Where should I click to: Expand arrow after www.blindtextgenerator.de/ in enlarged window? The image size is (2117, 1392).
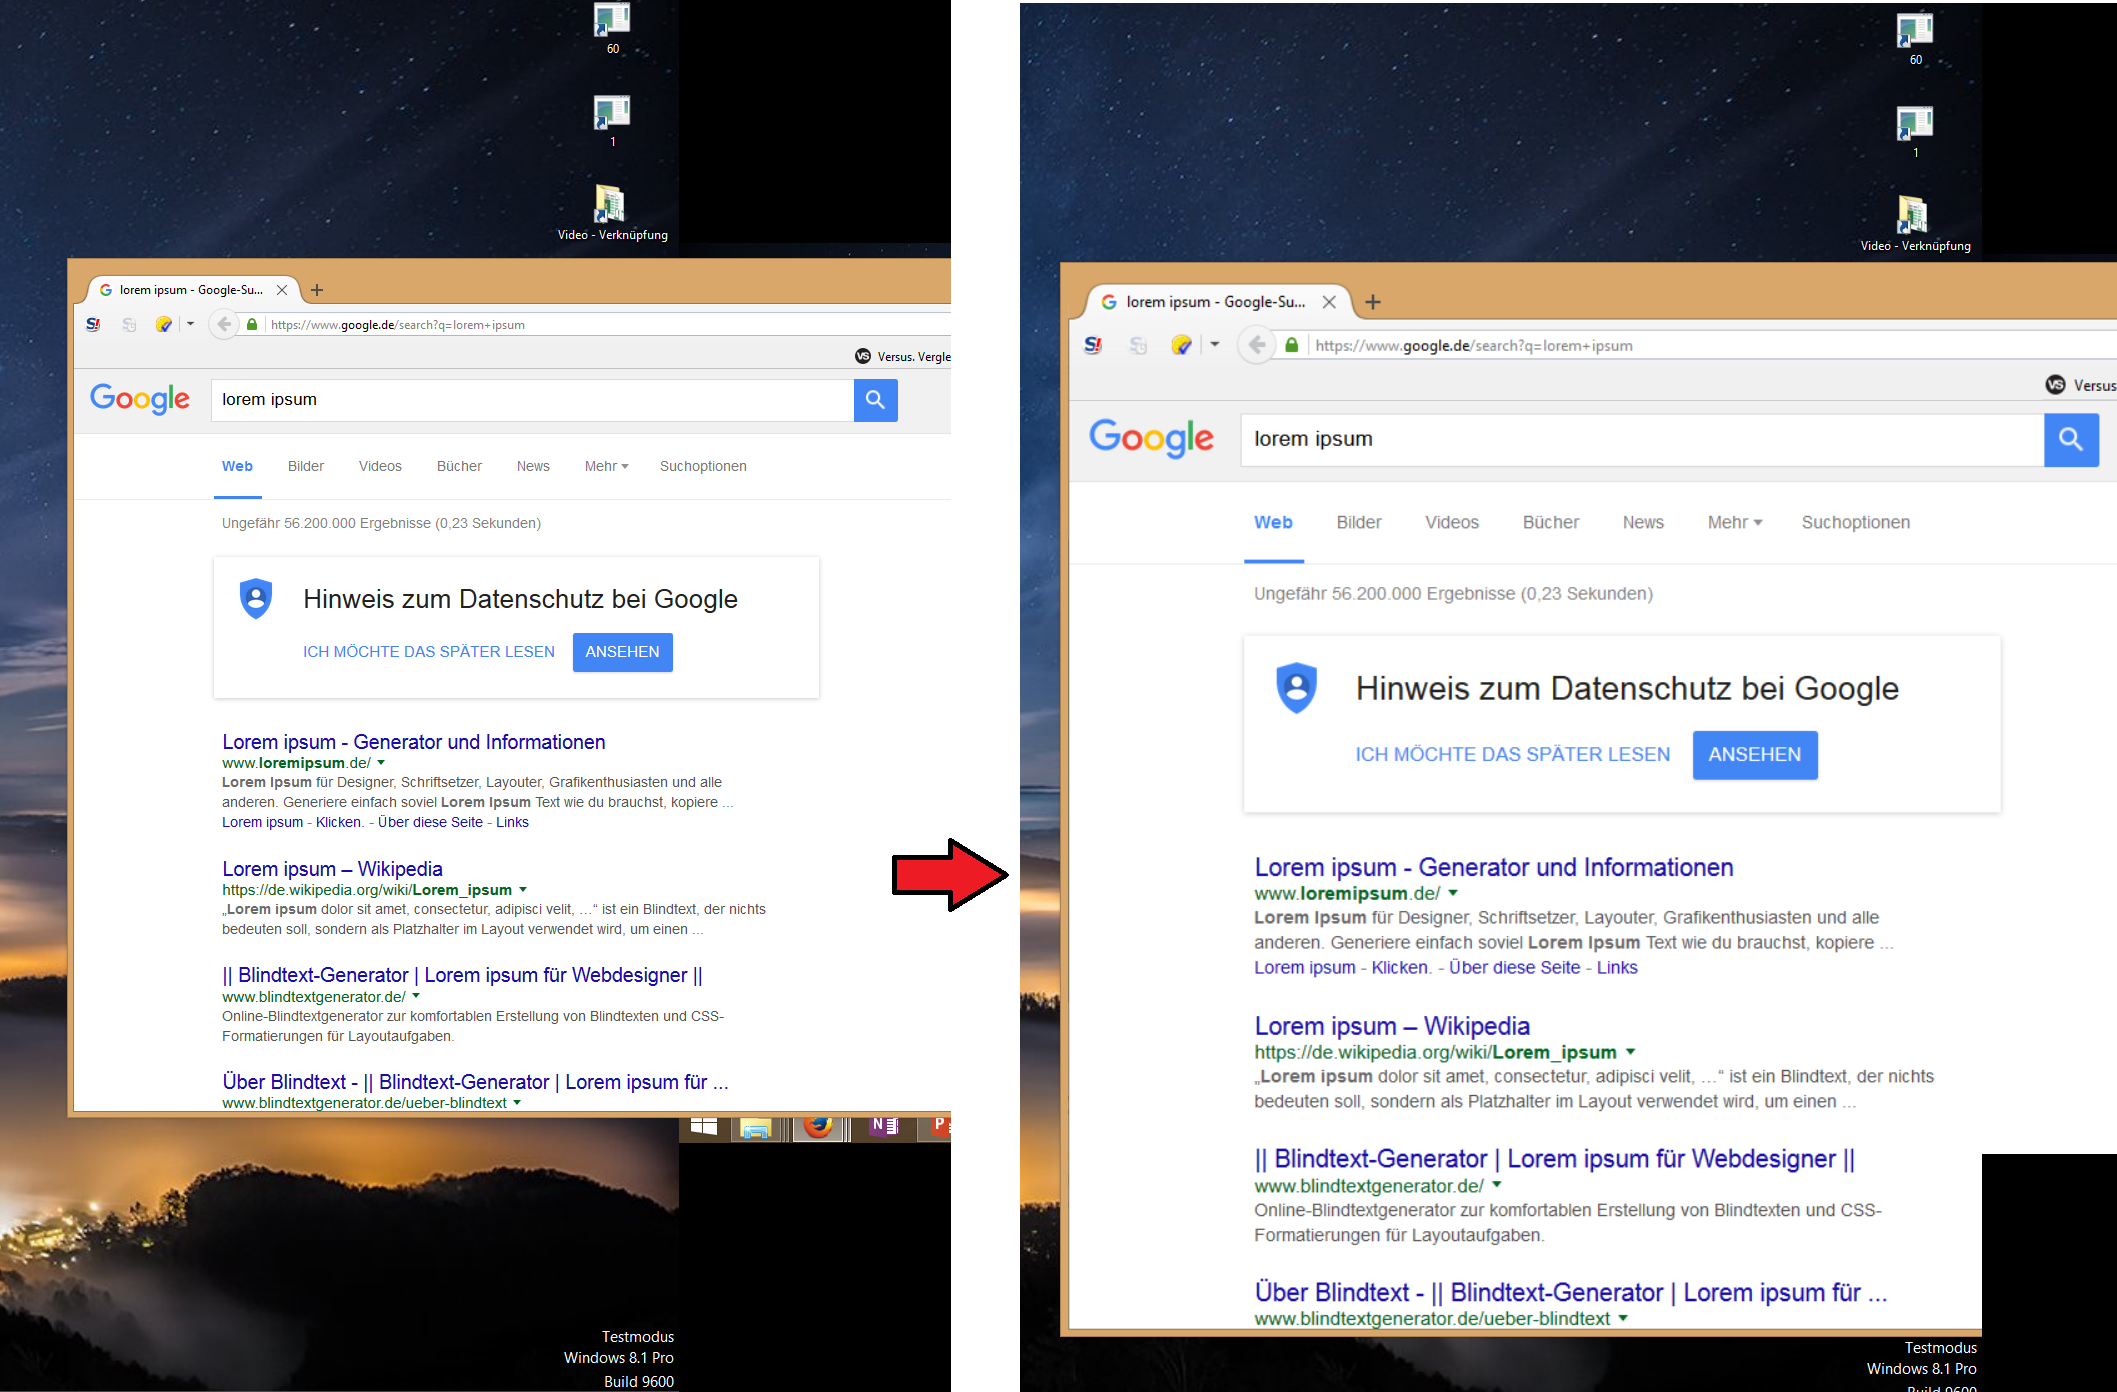click(1497, 1185)
